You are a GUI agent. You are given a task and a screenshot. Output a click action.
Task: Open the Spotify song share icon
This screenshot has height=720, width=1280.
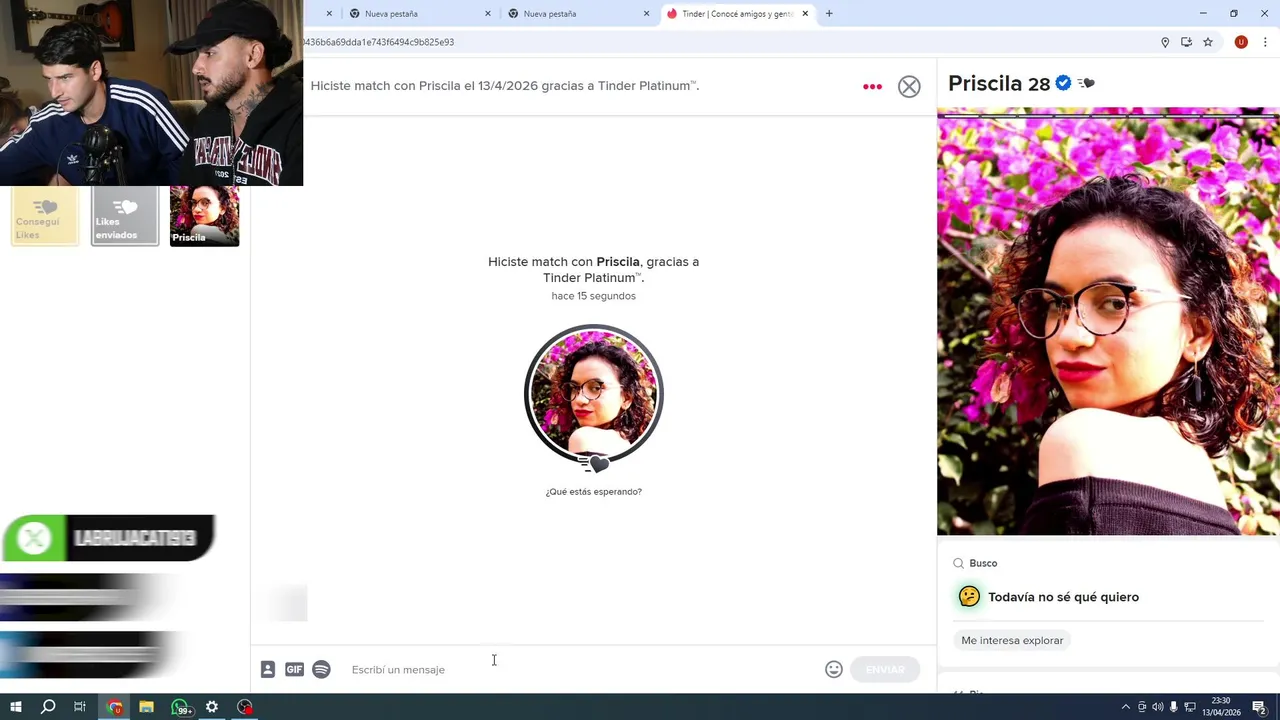[x=321, y=670]
